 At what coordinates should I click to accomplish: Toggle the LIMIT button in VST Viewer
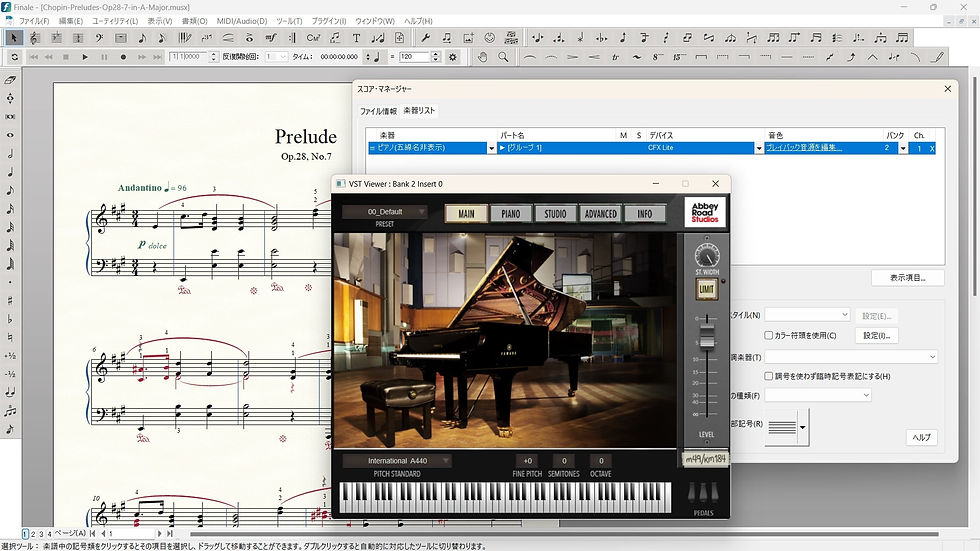point(706,289)
